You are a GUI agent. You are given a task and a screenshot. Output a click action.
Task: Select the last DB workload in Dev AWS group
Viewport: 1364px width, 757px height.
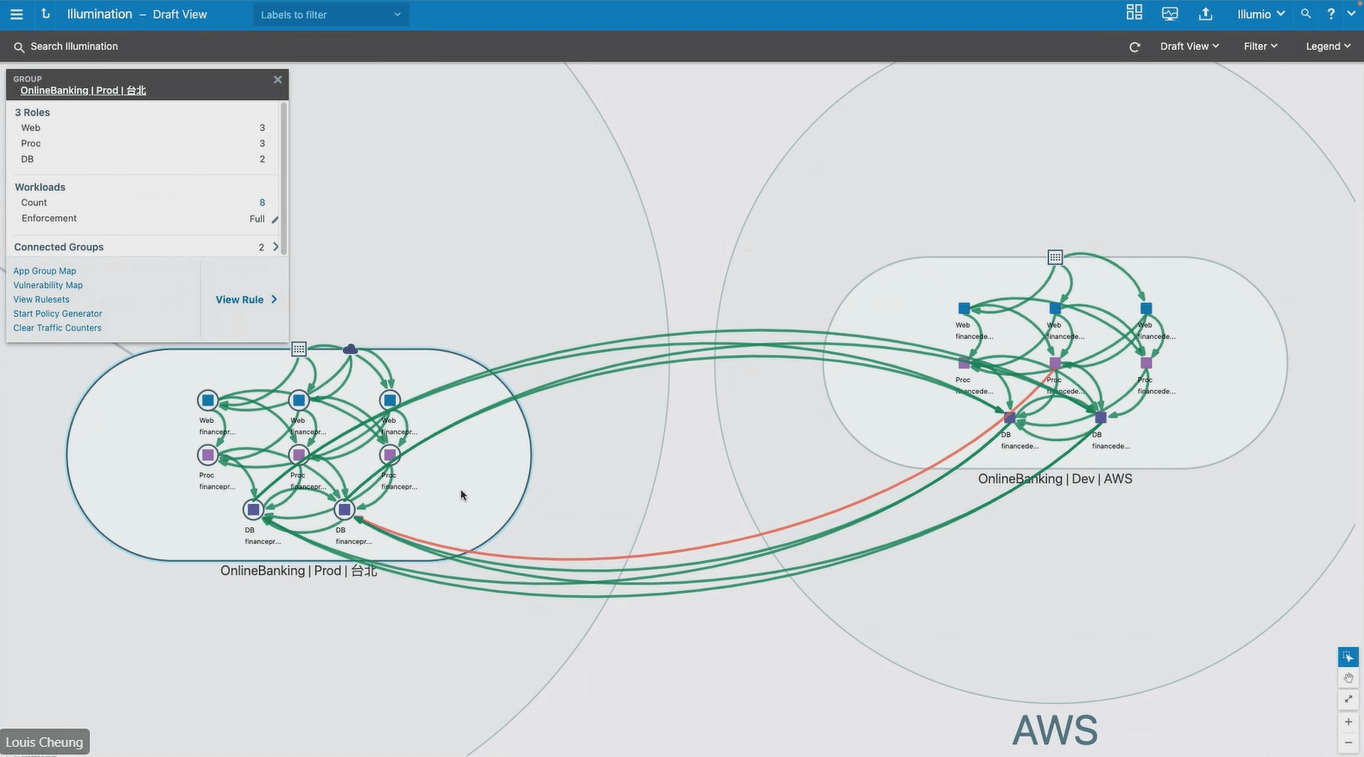(1100, 418)
